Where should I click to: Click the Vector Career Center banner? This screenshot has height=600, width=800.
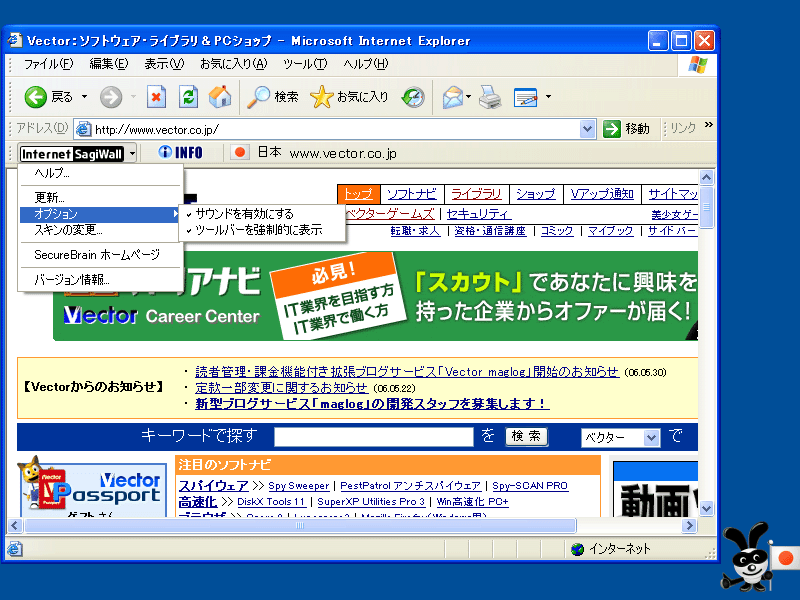pyautogui.click(x=376, y=296)
